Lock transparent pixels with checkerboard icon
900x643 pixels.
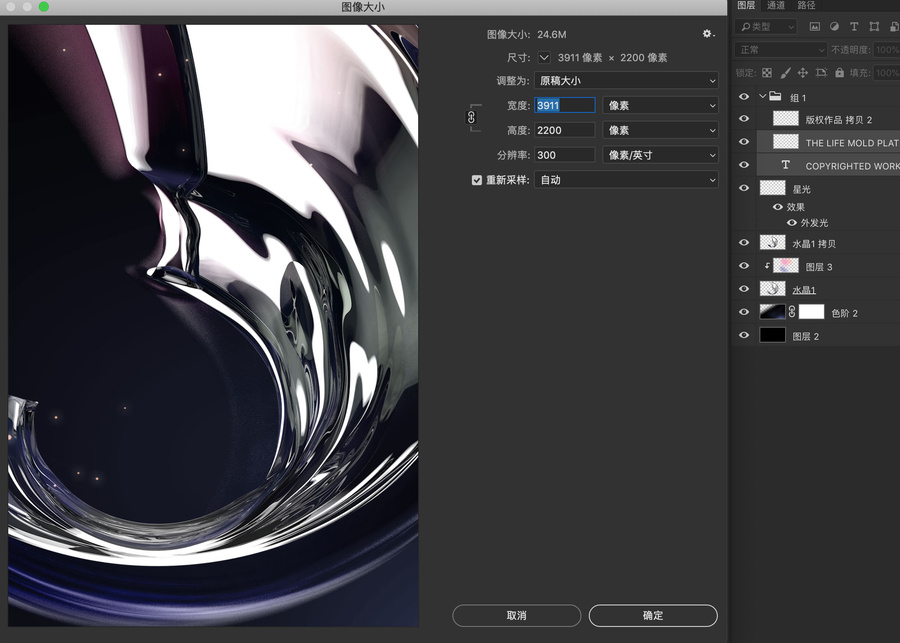click(767, 73)
